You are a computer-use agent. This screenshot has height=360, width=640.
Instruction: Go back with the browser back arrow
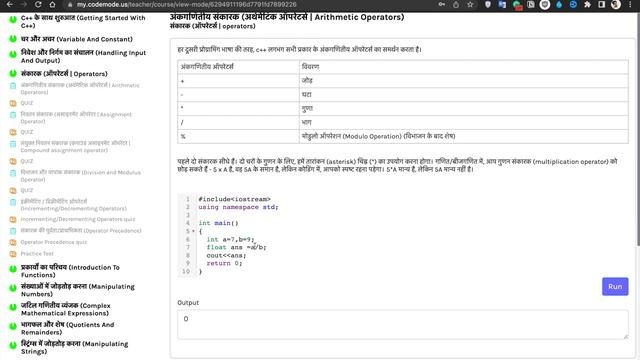[x=10, y=4]
